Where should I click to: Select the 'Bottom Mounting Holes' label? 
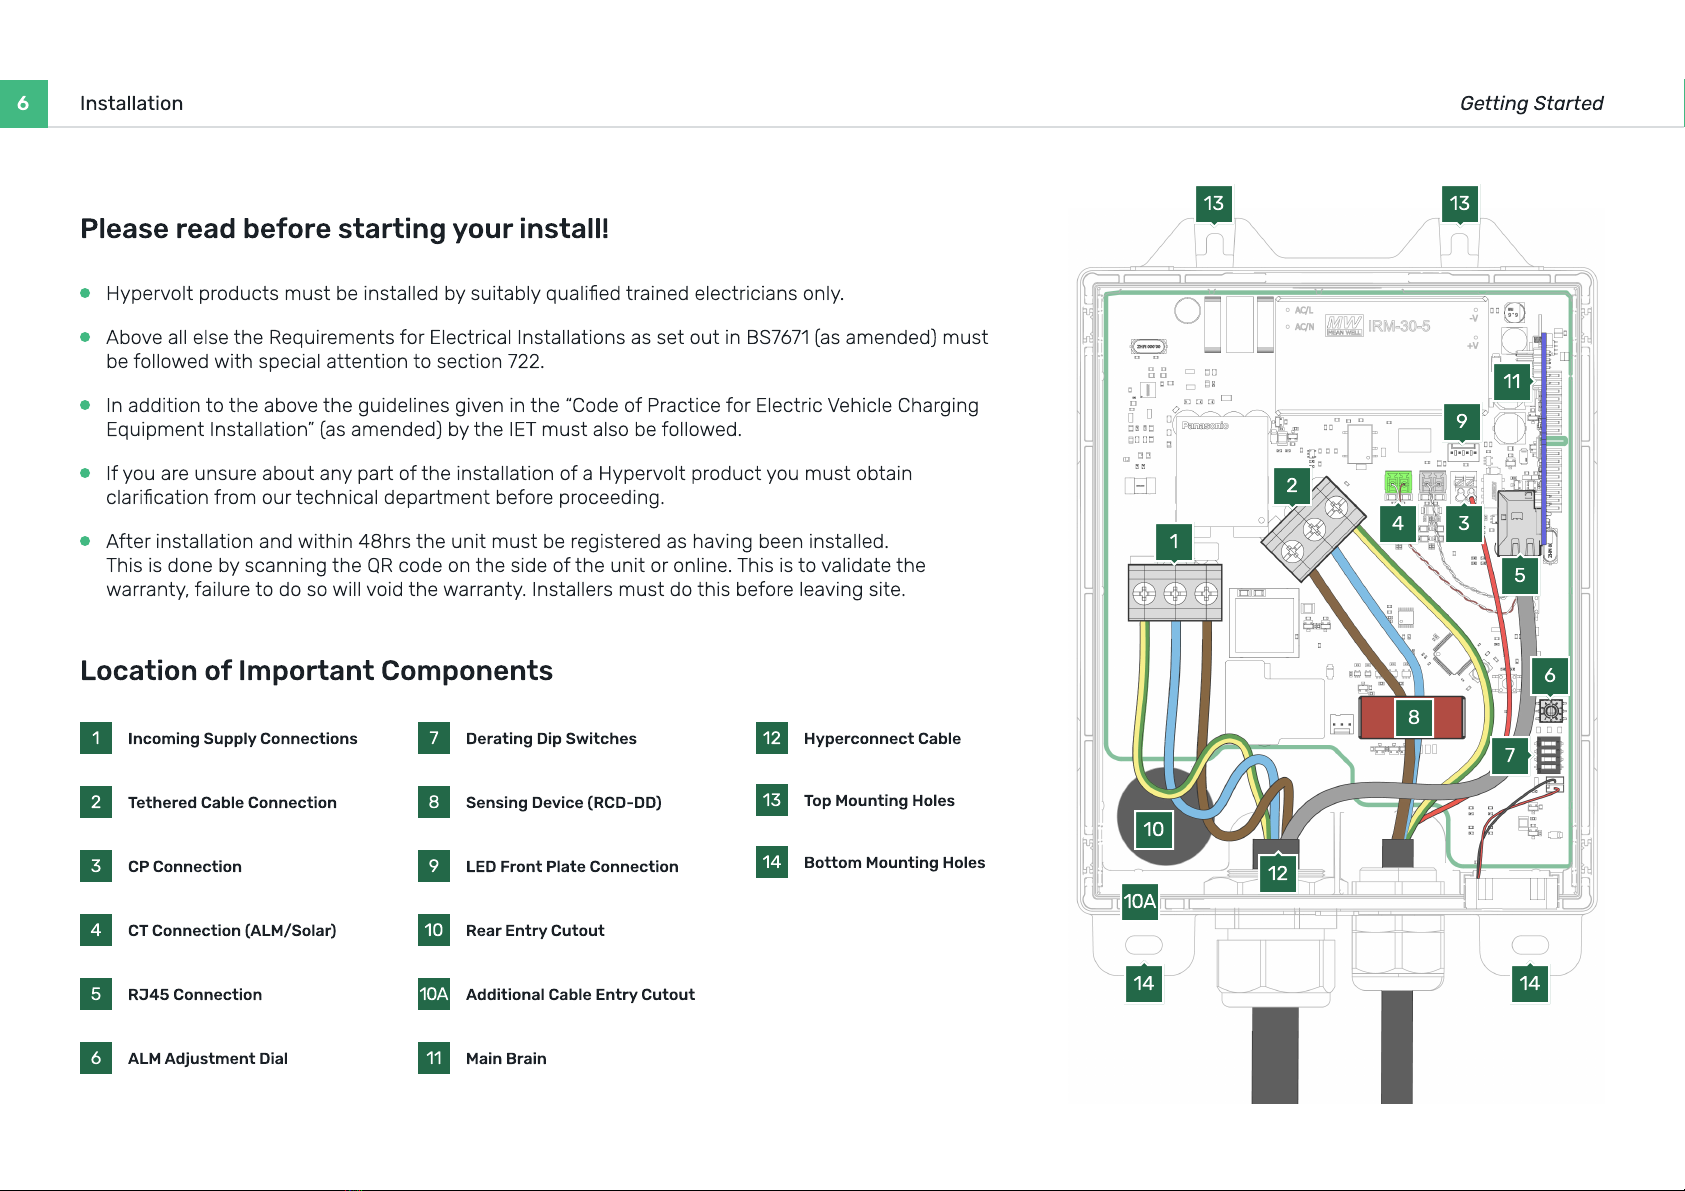(x=894, y=862)
